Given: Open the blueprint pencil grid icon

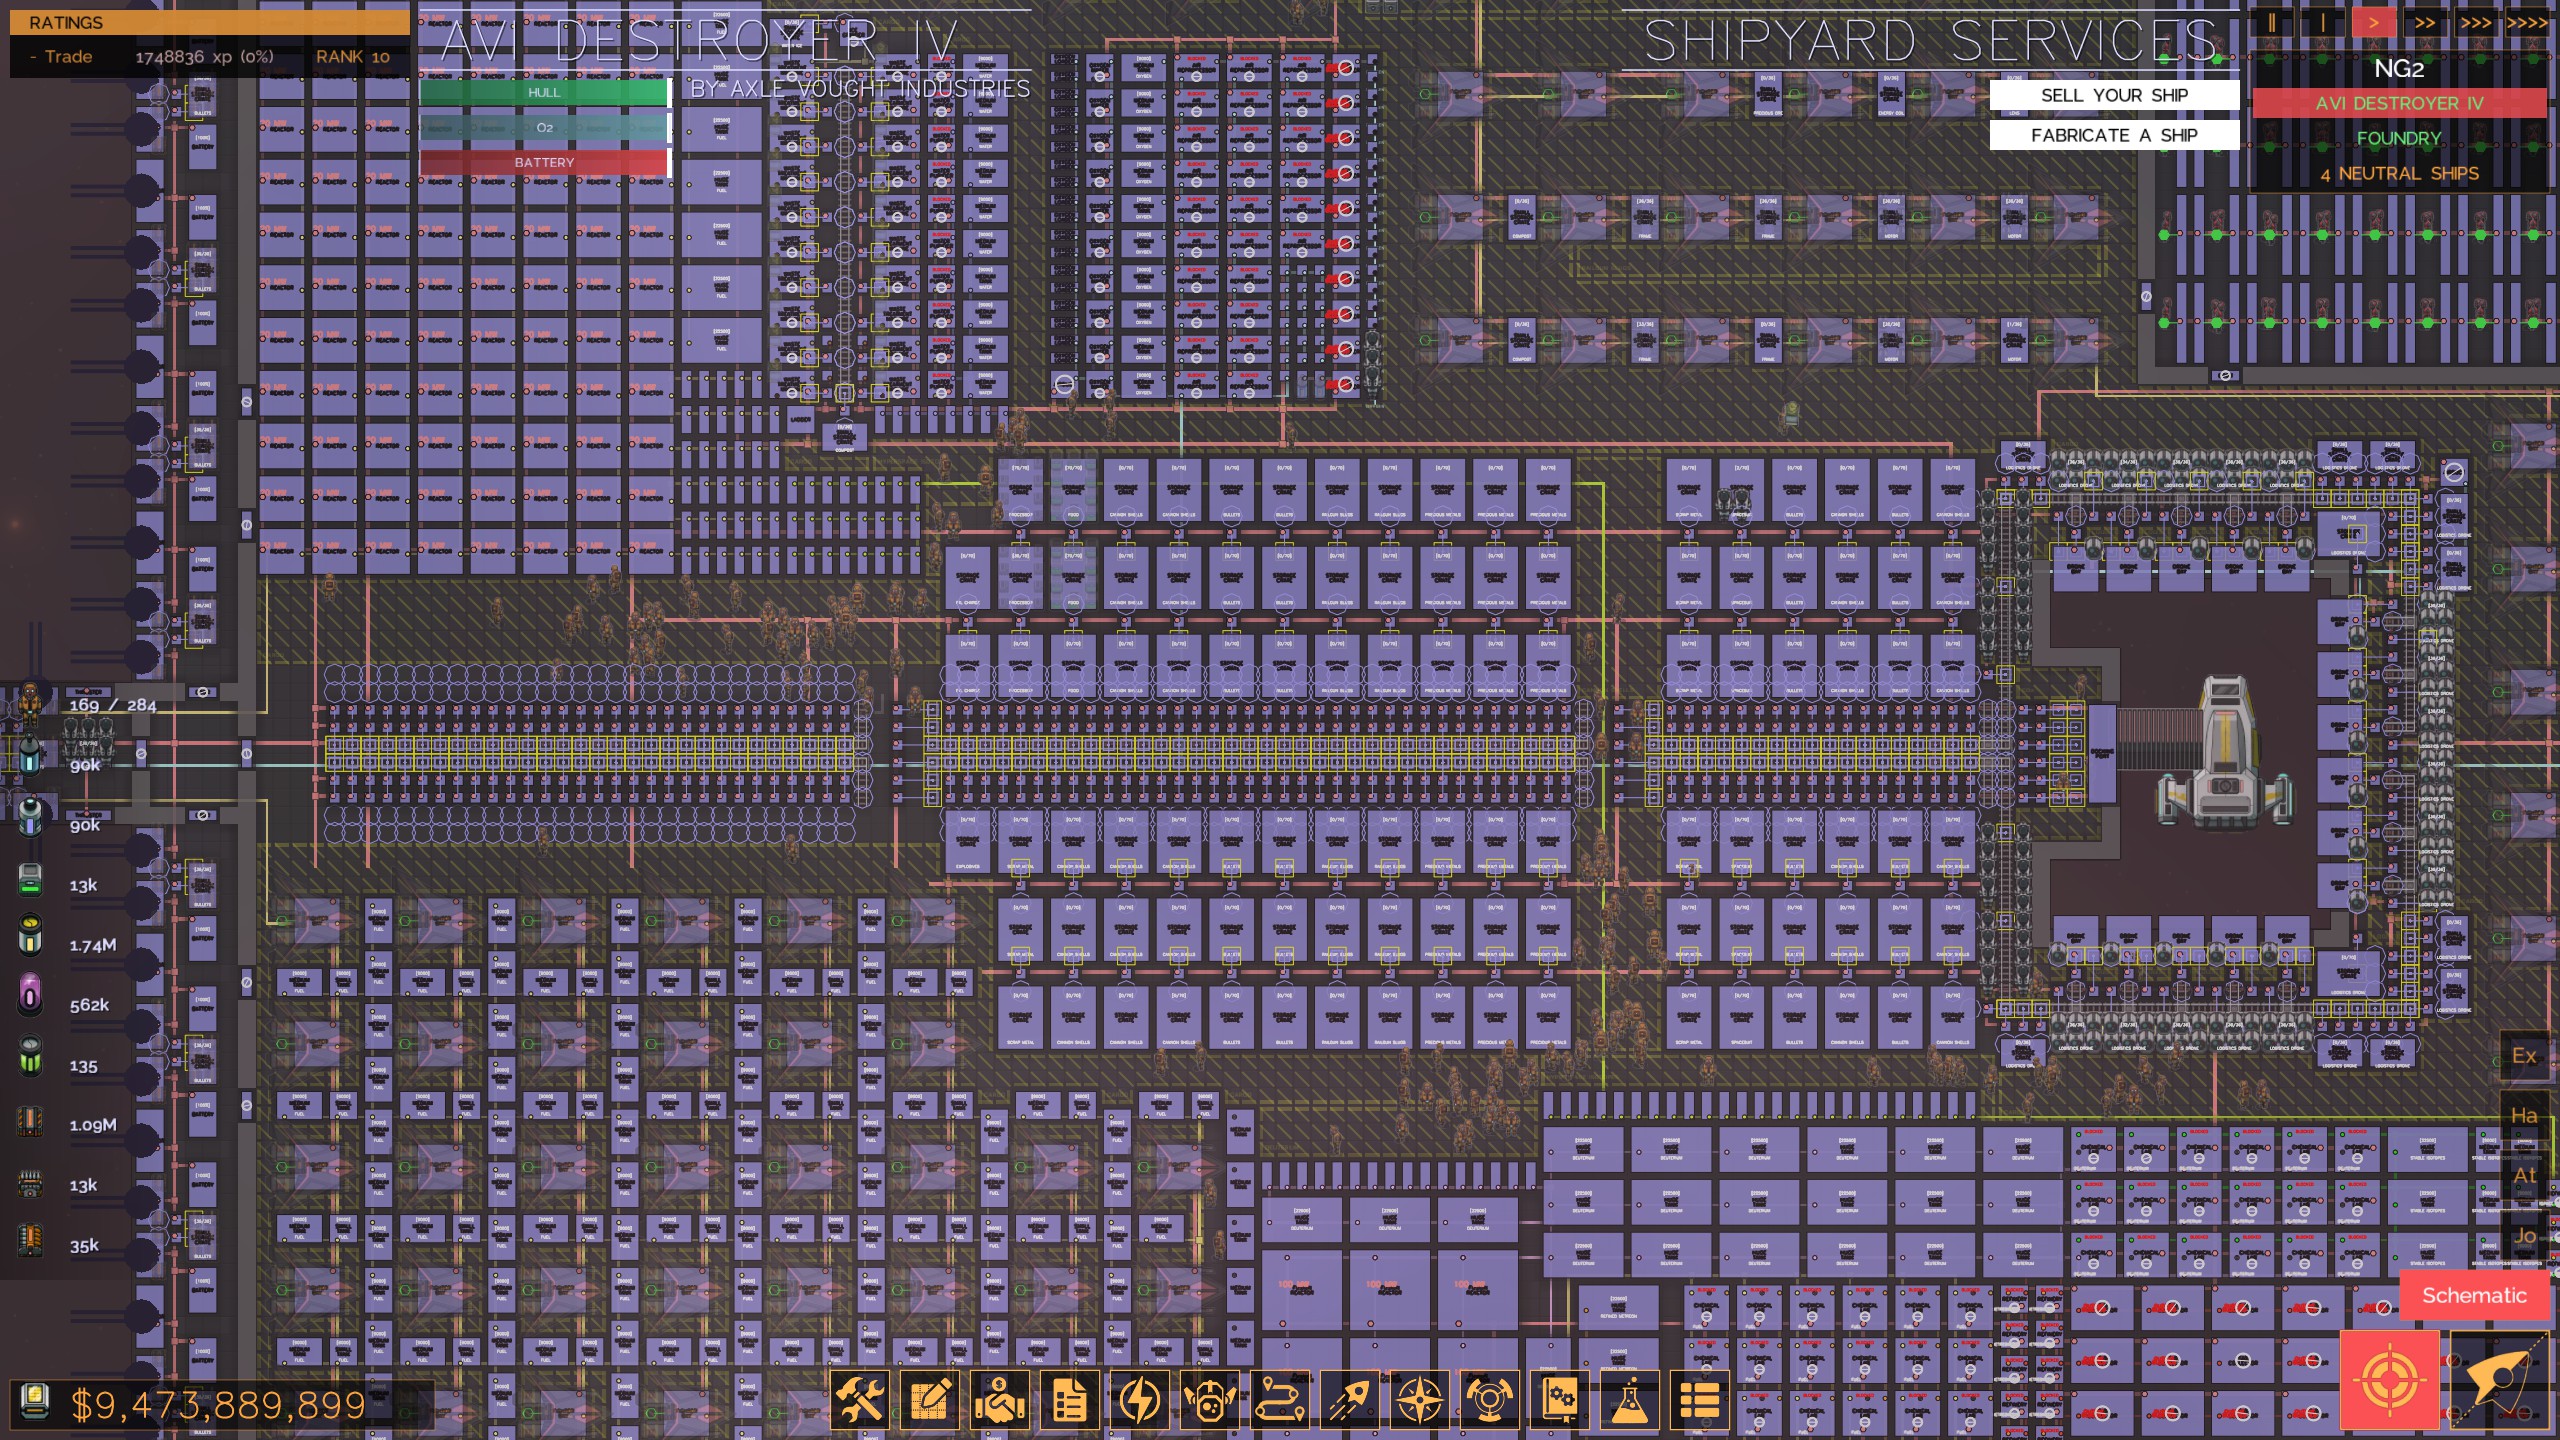Looking at the screenshot, I should [929, 1400].
